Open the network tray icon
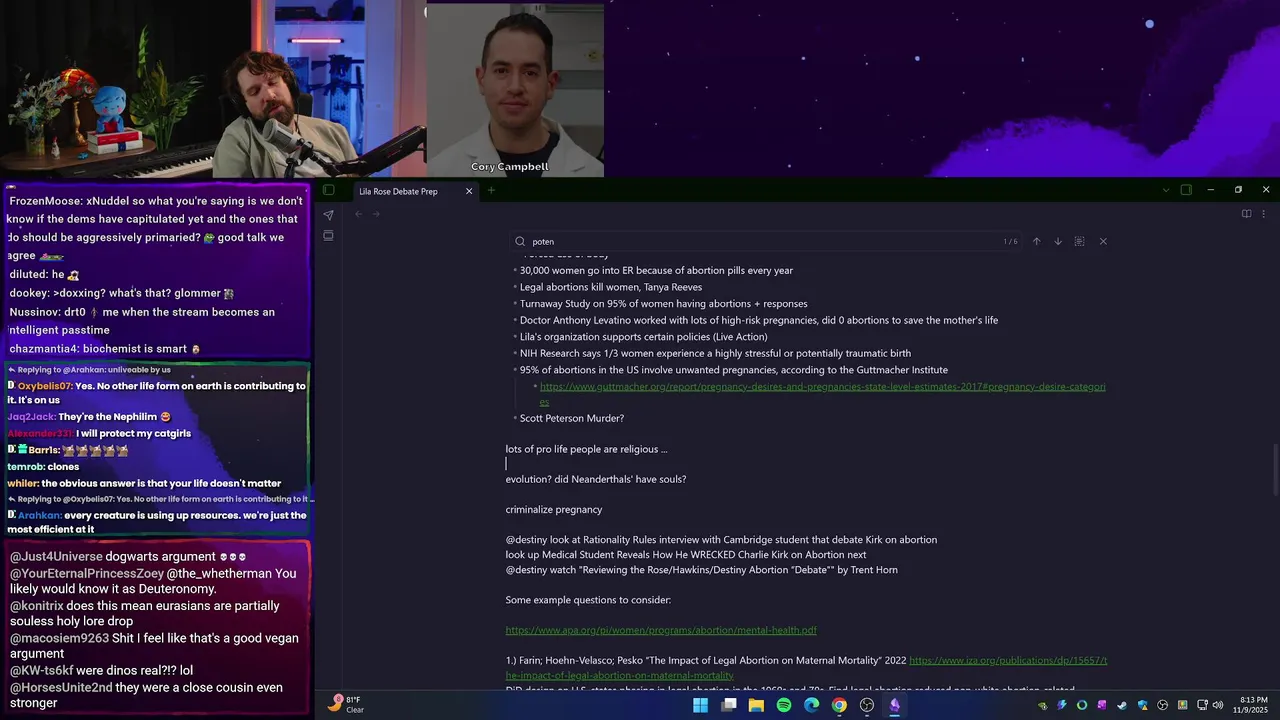Screen dimensions: 1280x720 tap(1201, 705)
